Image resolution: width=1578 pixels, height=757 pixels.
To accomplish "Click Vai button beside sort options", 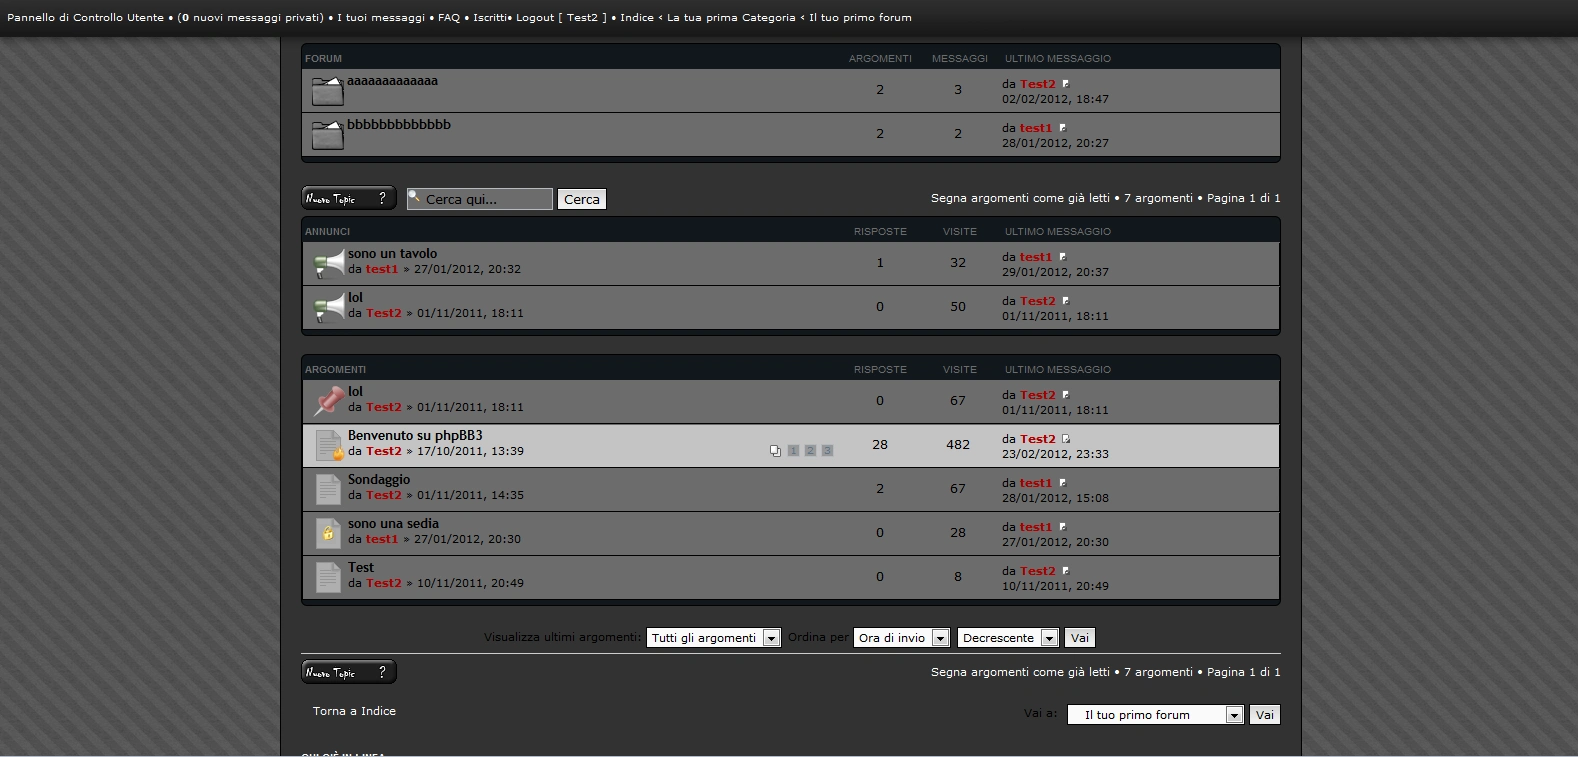I will pyautogui.click(x=1080, y=638).
